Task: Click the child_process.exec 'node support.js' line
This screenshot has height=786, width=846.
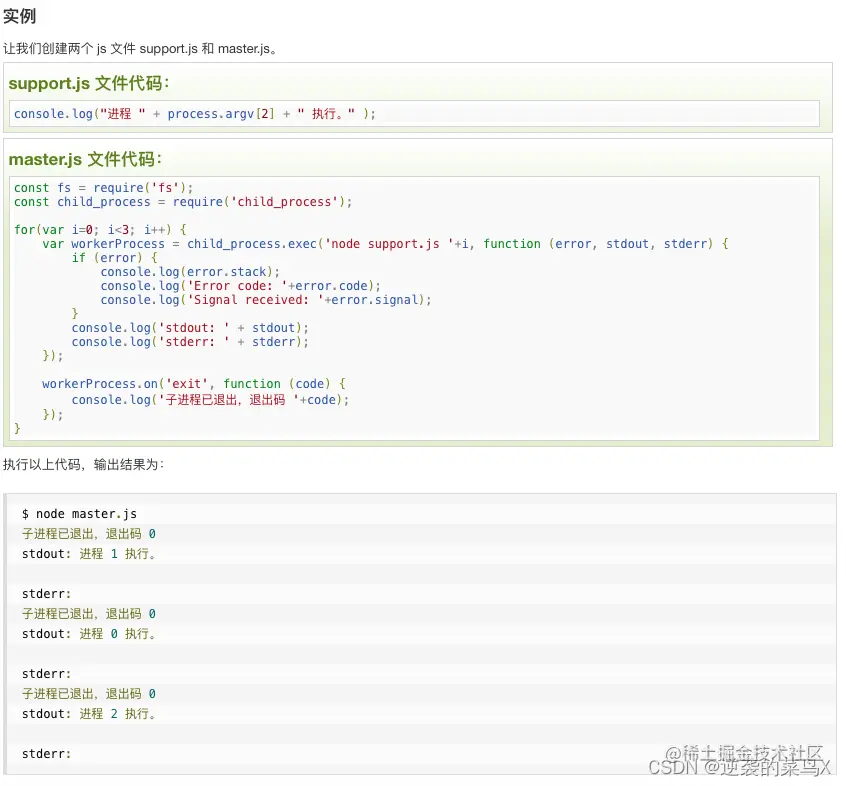Action: 386,244
